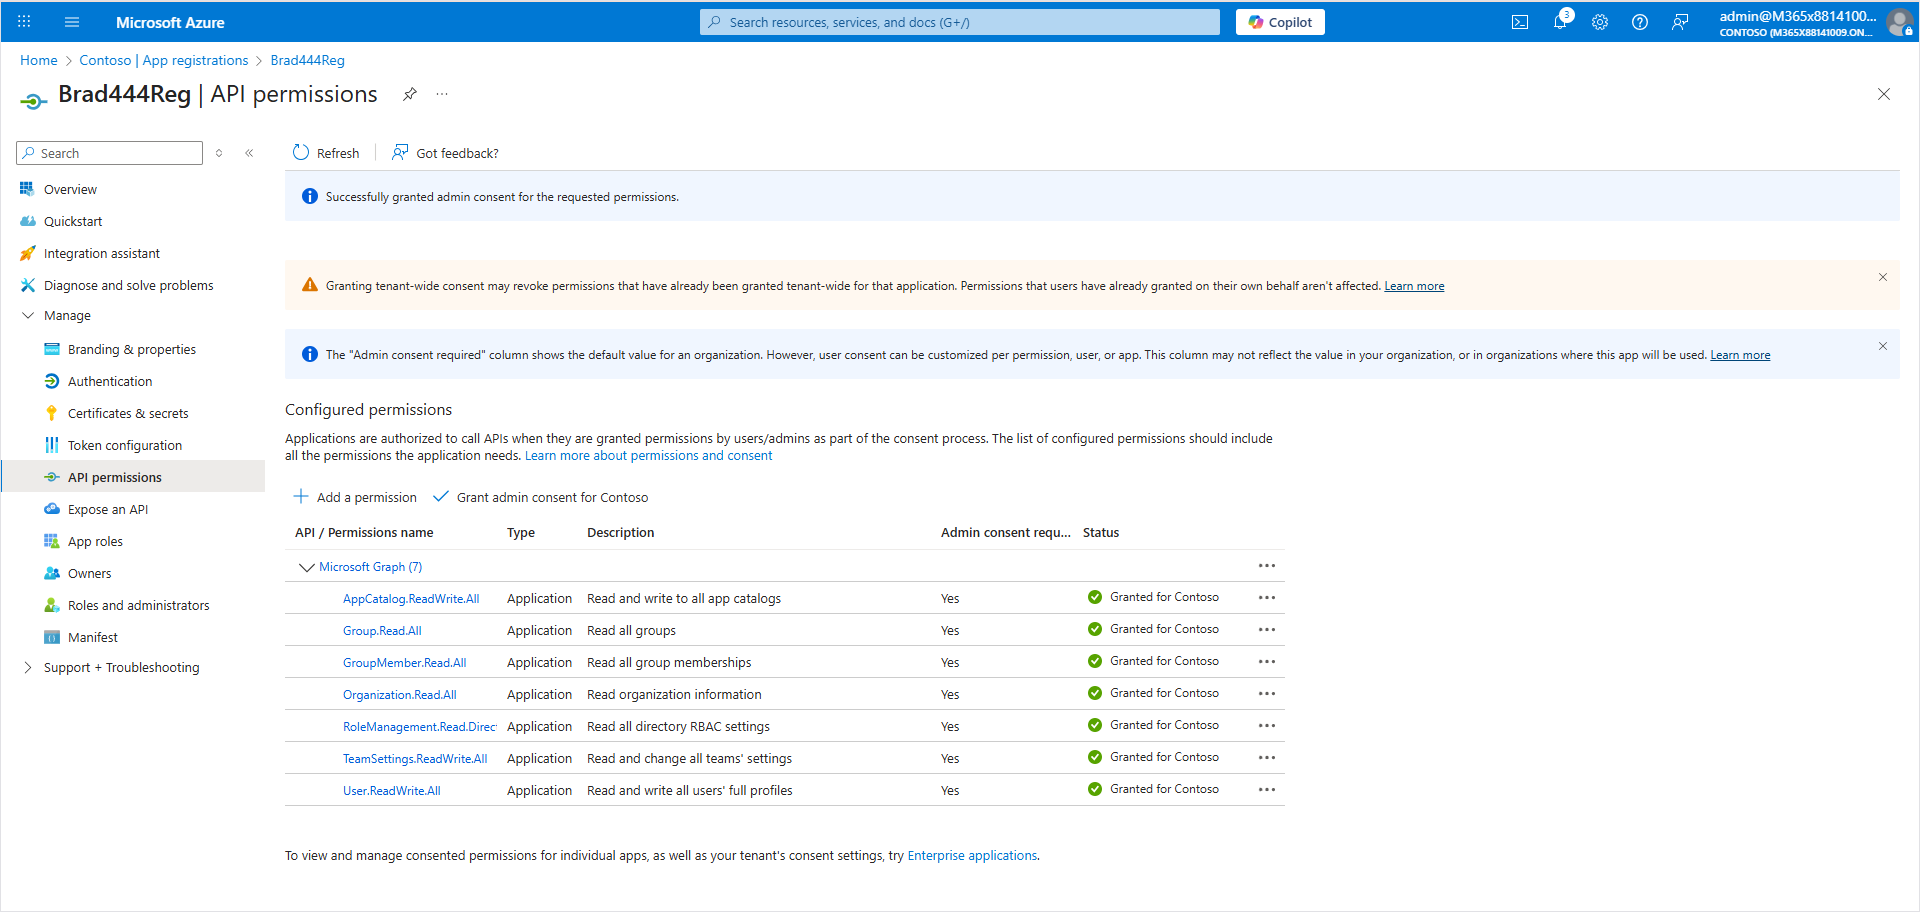
Task: Launch Copilot from the top bar
Action: [x=1280, y=22]
